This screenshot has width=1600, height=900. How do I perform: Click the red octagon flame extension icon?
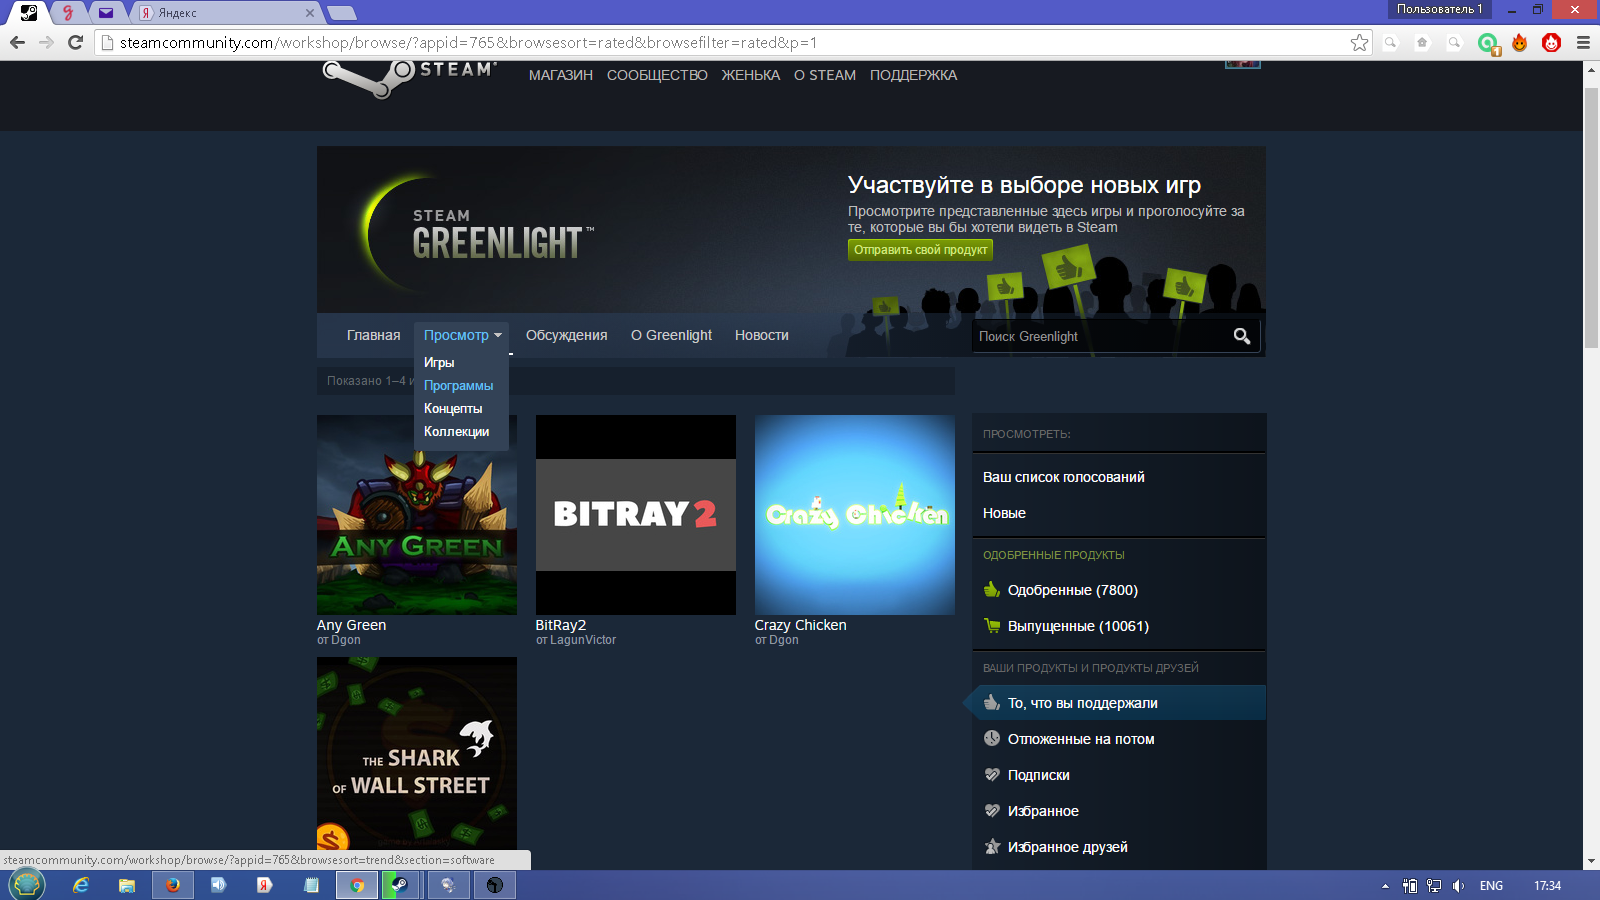tap(1551, 43)
